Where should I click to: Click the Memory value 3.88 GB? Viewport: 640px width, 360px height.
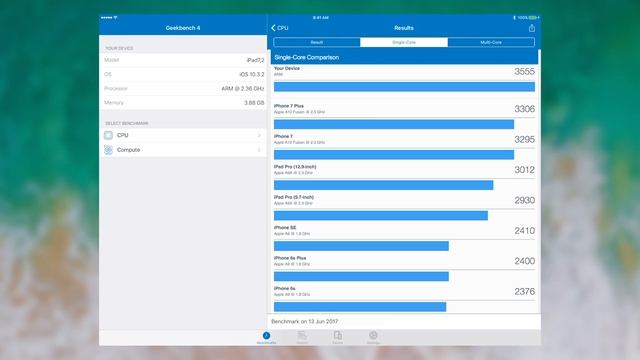tap(254, 102)
